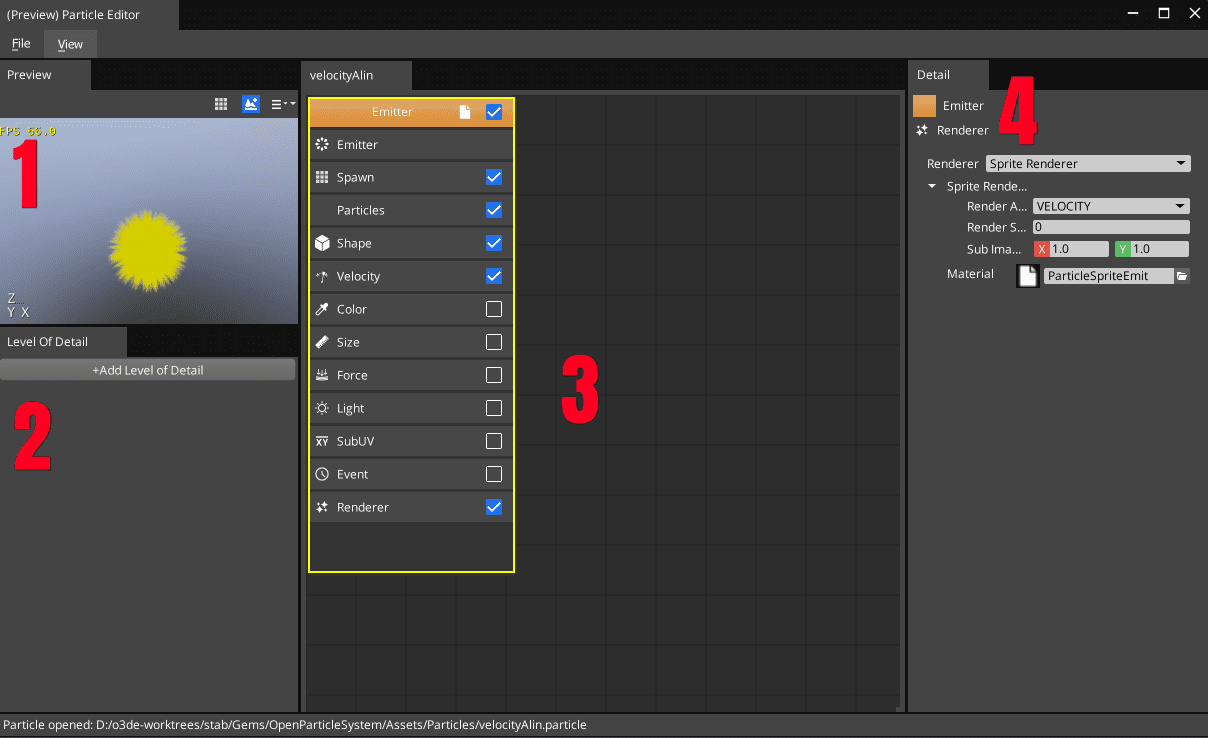This screenshot has width=1208, height=738.
Task: Select the Detail panel tab
Action: pos(948,75)
